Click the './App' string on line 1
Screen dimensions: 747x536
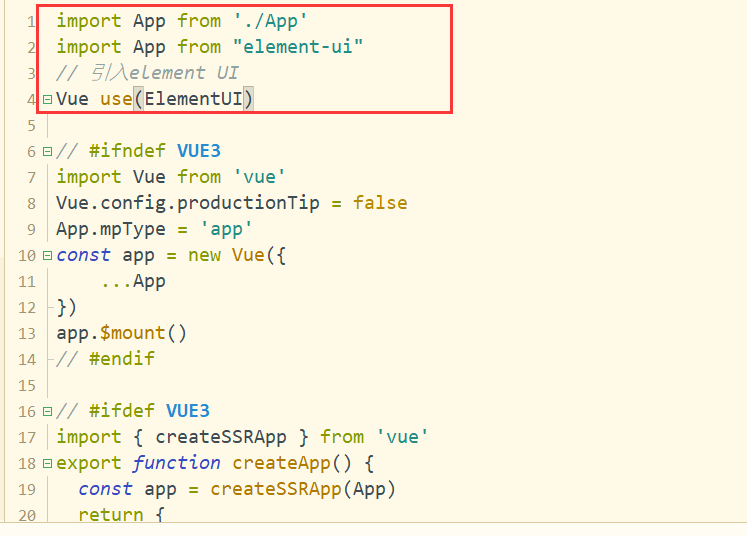tap(270, 21)
